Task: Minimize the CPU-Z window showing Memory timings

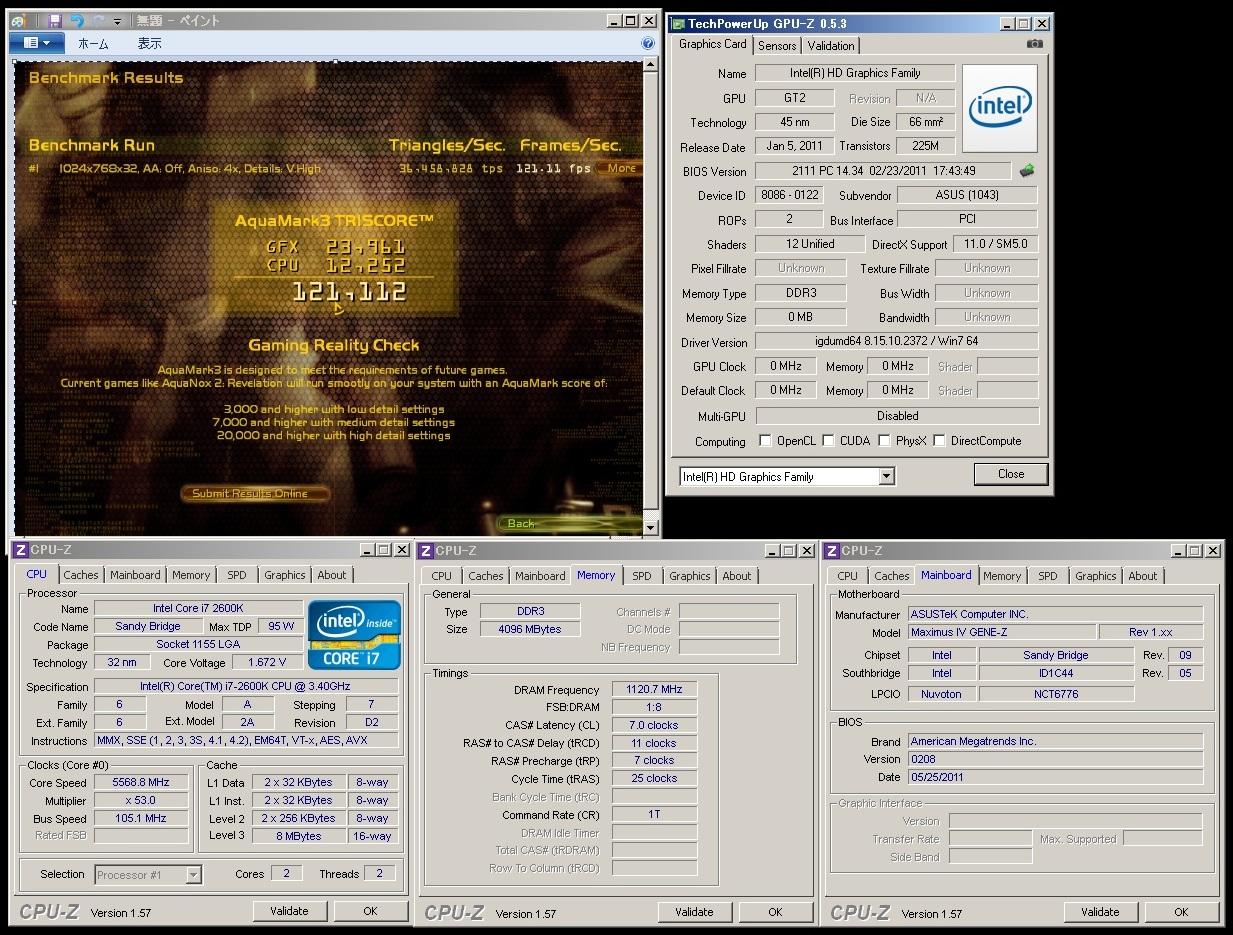Action: 771,551
